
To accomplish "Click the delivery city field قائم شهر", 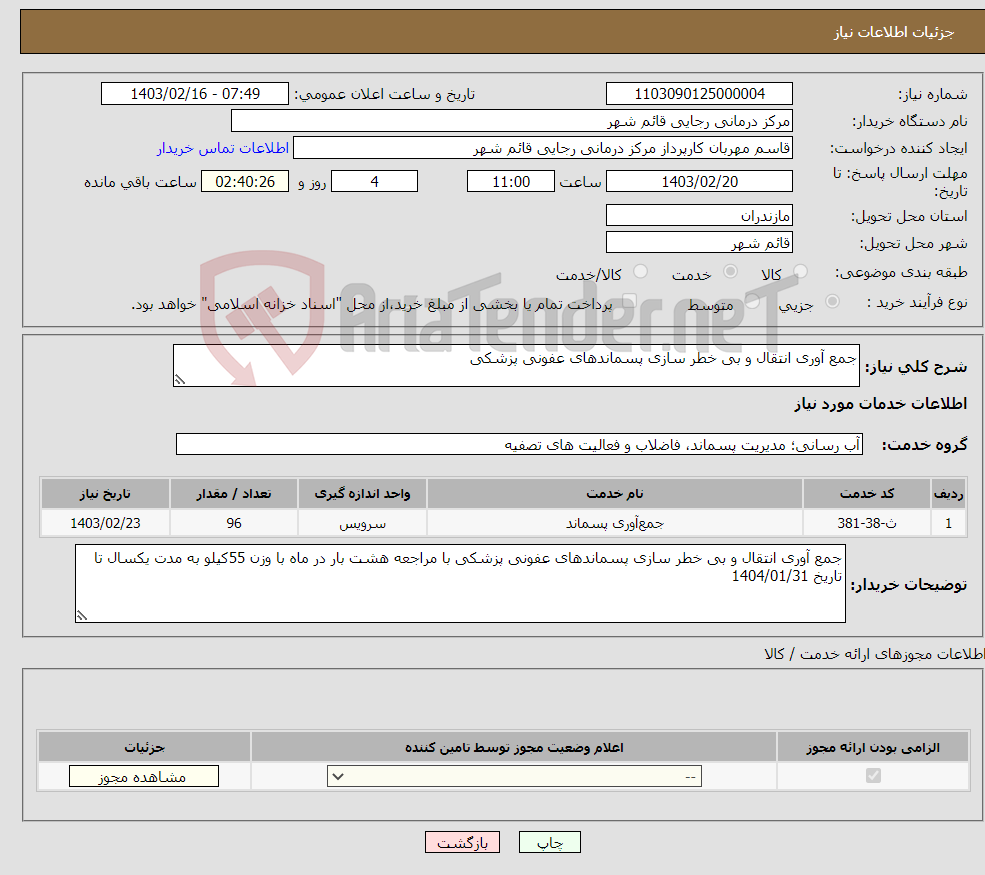I will click(x=699, y=242).
